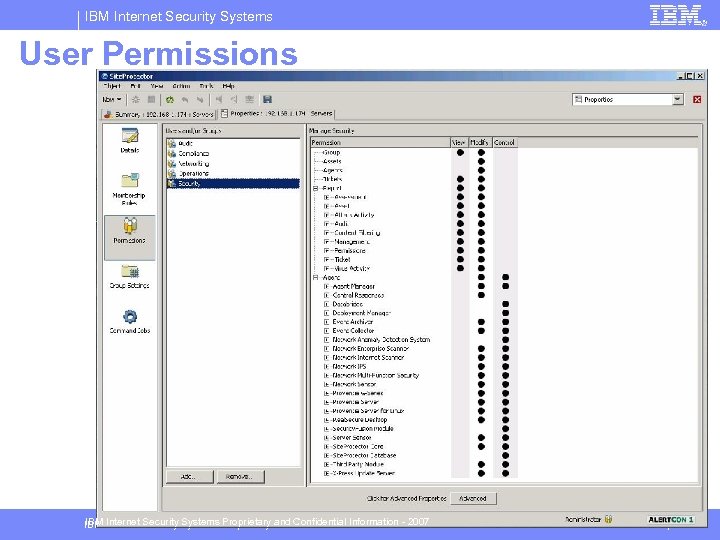Select the Network Anomaly Detection System row
Image resolution: width=720 pixels, height=540 pixels.
click(x=381, y=340)
